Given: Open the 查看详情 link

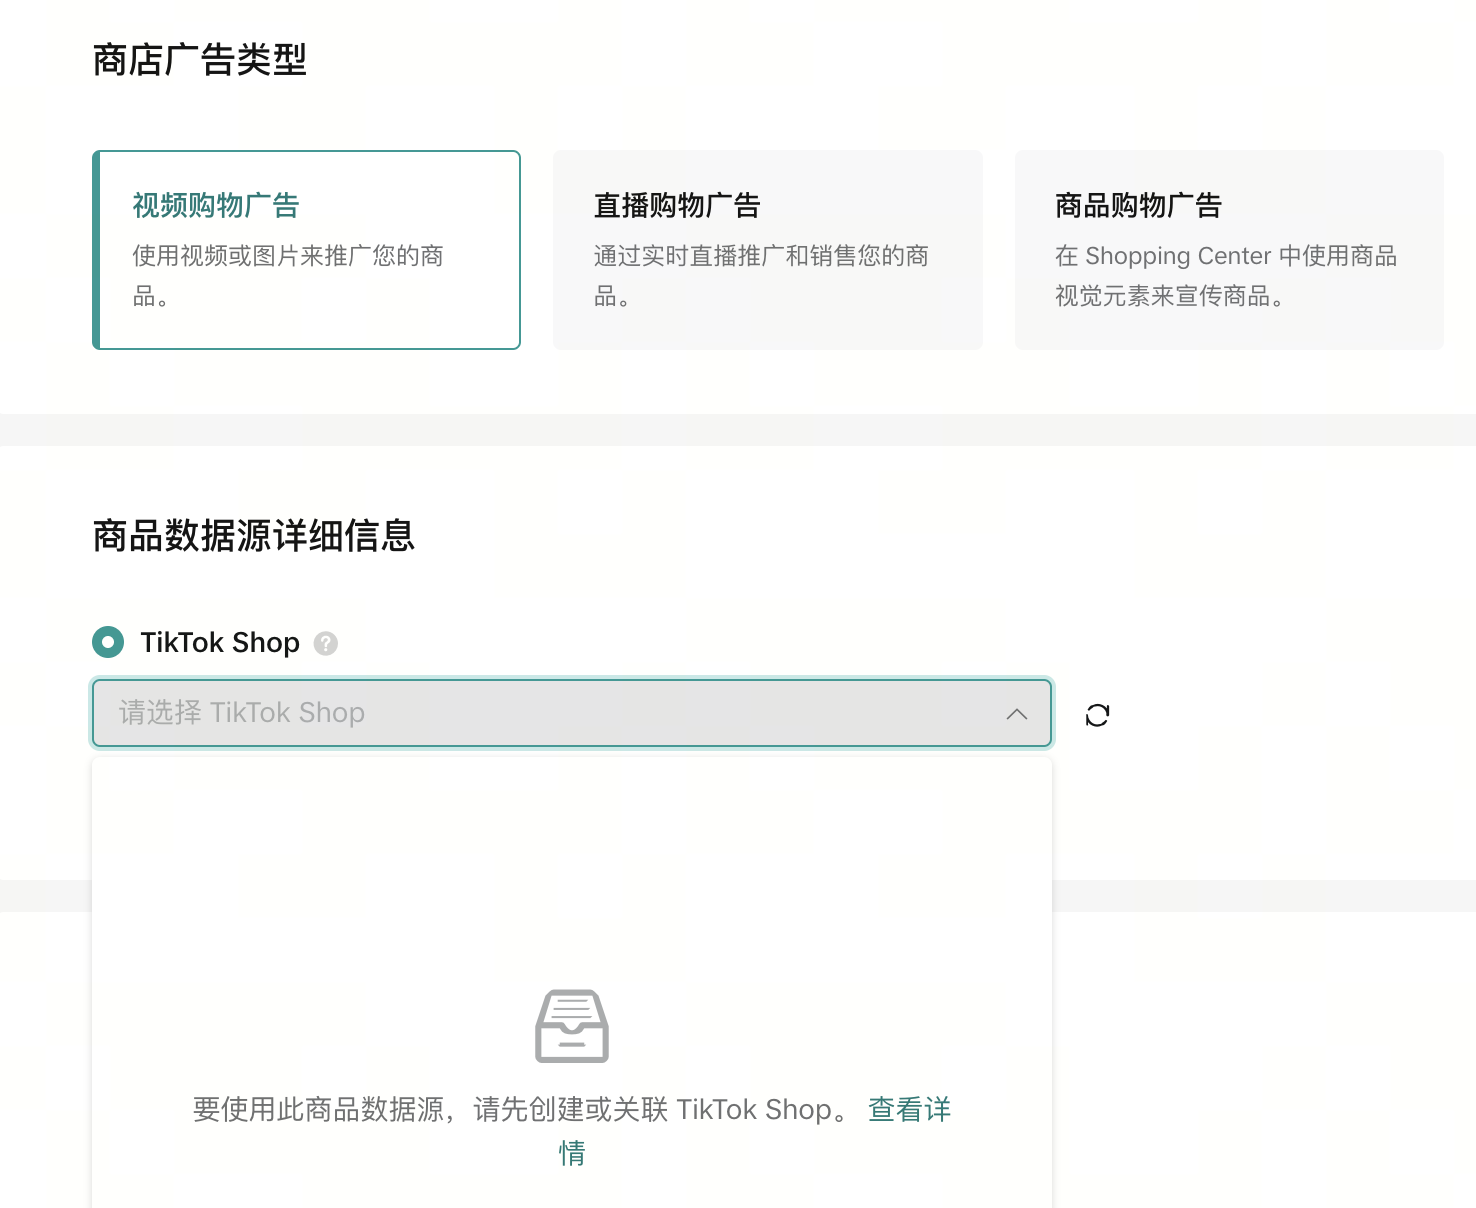Looking at the screenshot, I should (x=909, y=1110).
